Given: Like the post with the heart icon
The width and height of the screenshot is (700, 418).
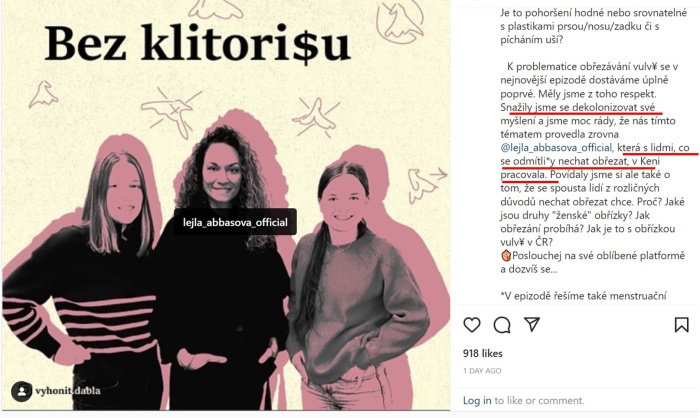Looking at the screenshot, I should (x=472, y=325).
